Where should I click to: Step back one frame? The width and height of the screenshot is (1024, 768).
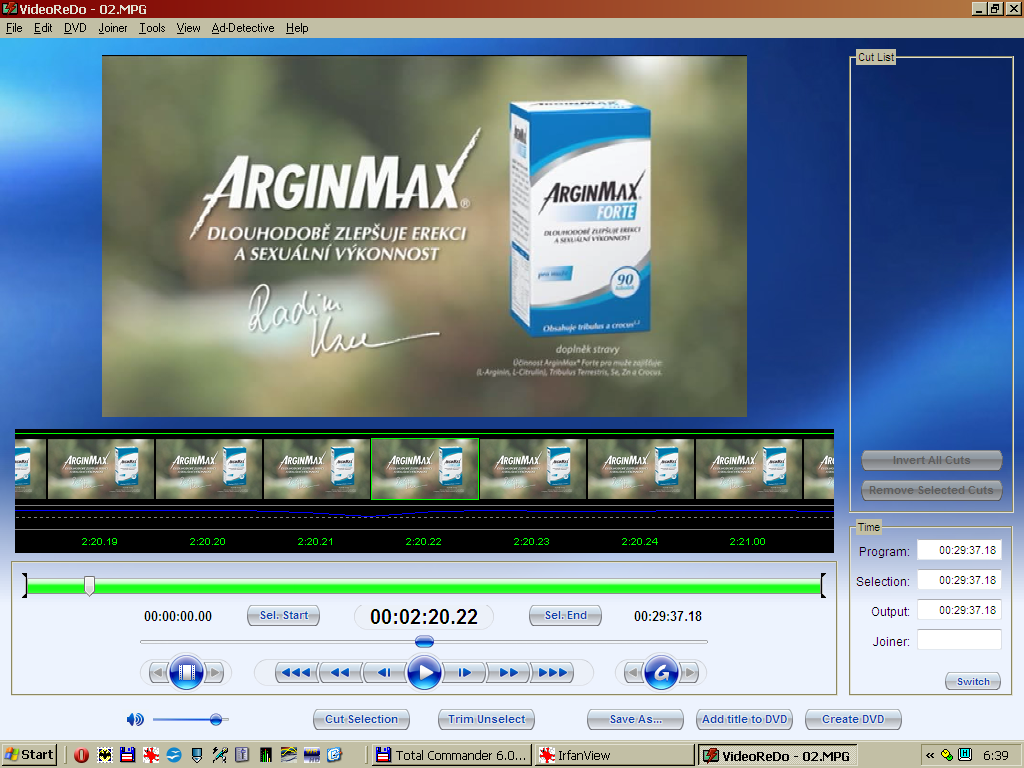click(x=384, y=672)
